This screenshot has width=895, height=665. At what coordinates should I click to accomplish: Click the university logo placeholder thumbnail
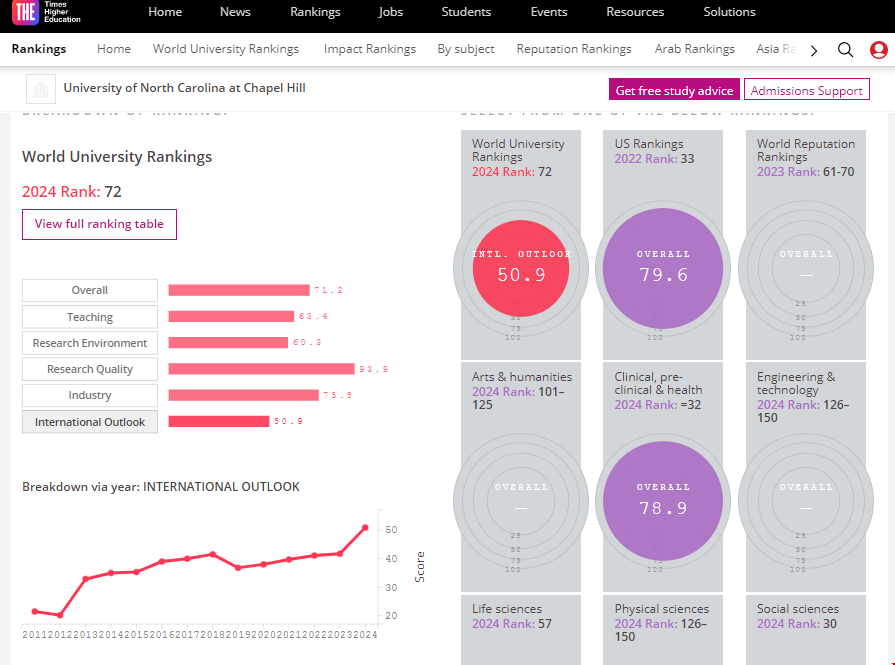tap(41, 90)
